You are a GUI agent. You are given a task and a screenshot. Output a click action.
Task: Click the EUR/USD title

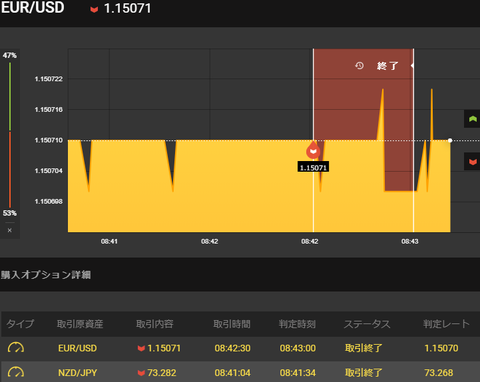[32, 8]
